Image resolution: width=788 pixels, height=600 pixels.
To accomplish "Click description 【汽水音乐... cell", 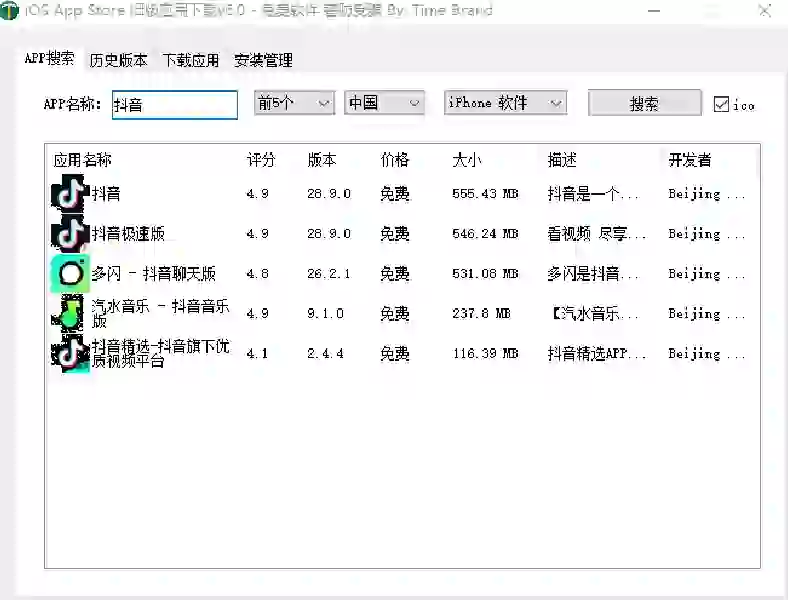I will coord(595,314).
